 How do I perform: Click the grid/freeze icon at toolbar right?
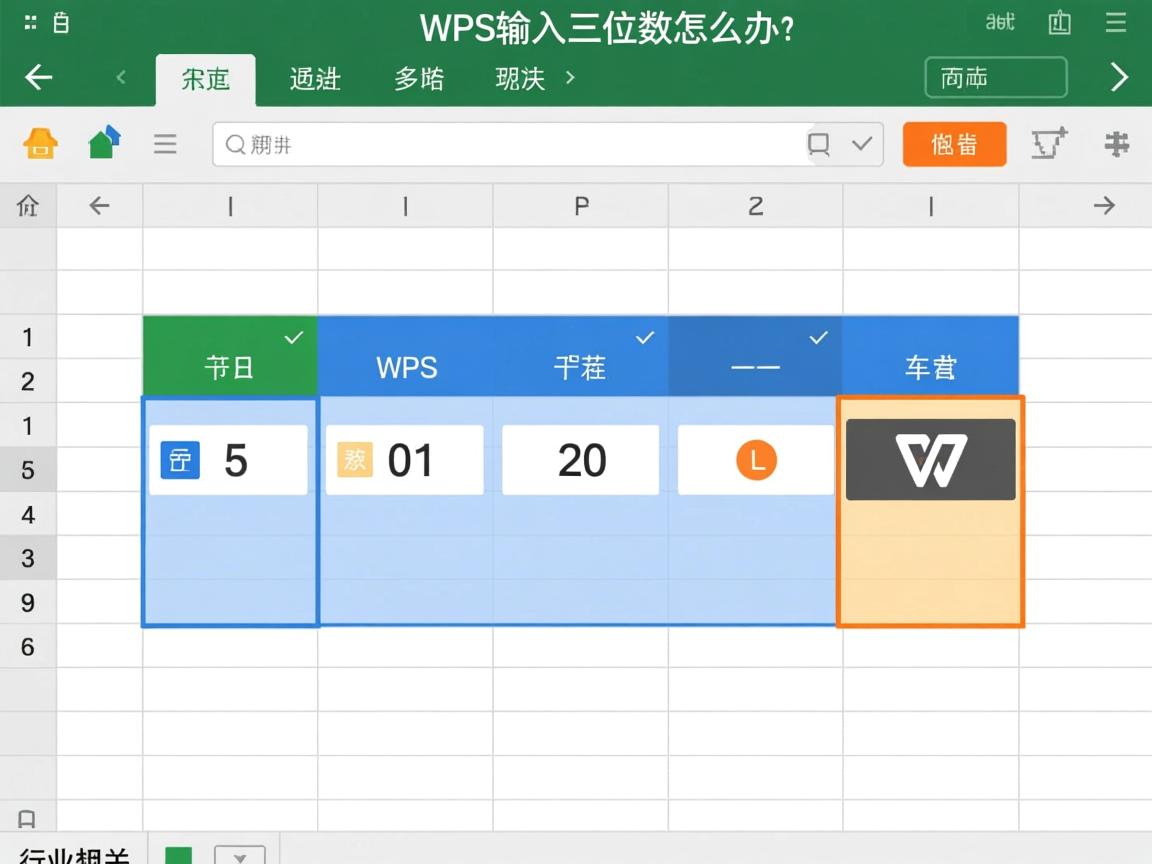[1115, 144]
